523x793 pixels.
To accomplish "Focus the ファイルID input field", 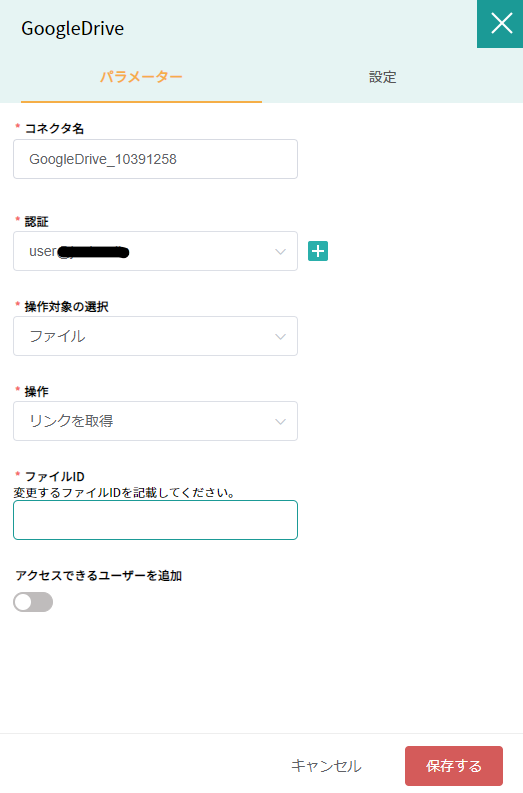I will click(155, 520).
